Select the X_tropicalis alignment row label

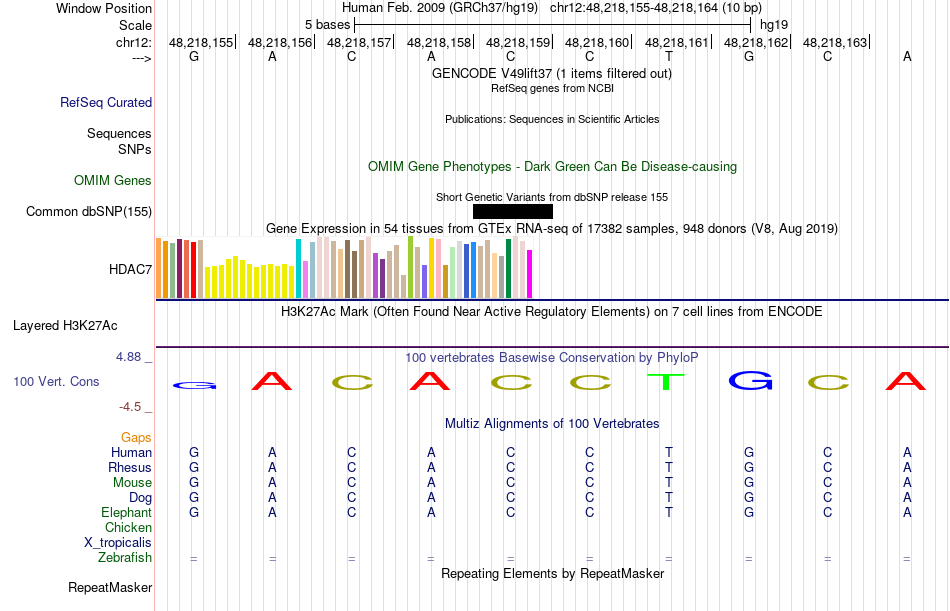pyautogui.click(x=118, y=543)
